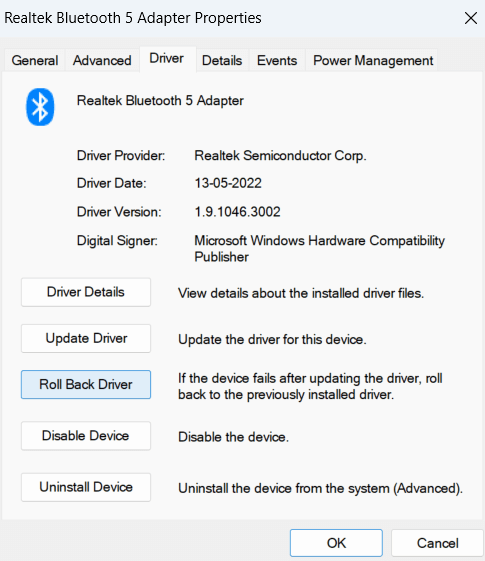Click the 'View details about the installed driver files' text
The width and height of the screenshot is (485, 561).
pos(301,293)
